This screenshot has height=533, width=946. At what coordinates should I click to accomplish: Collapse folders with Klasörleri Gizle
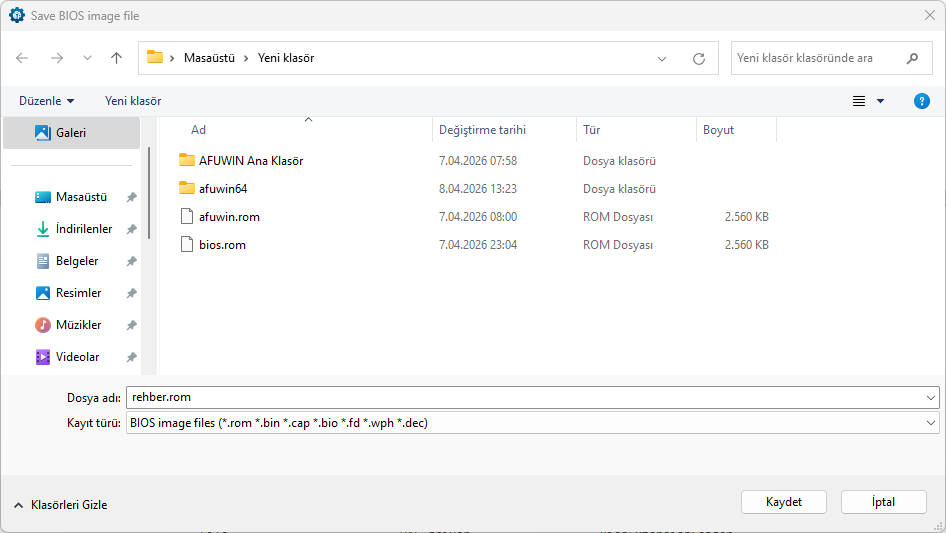pos(60,505)
